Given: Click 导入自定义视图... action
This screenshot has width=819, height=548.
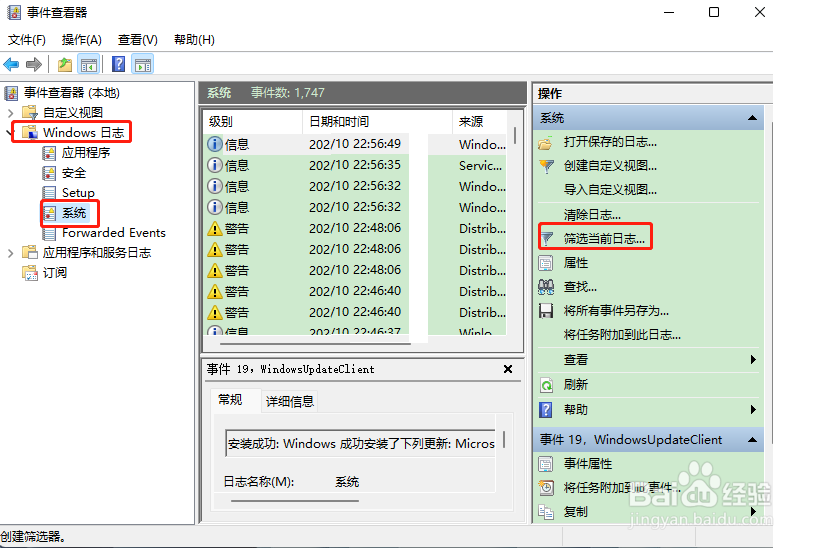Looking at the screenshot, I should (610, 190).
